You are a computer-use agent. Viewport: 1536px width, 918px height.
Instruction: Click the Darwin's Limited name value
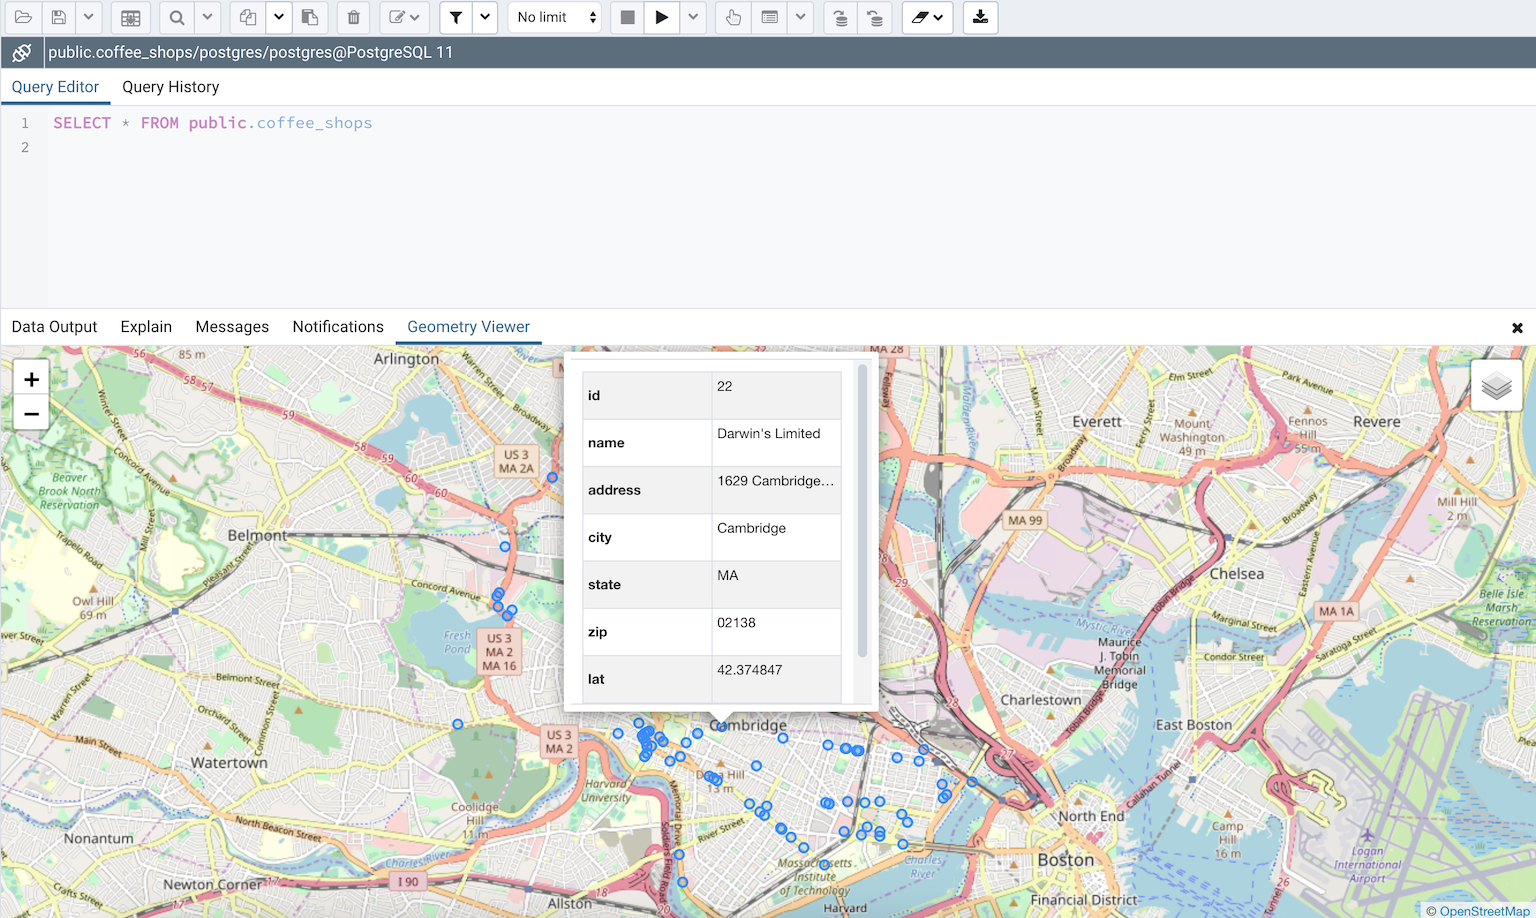click(768, 433)
